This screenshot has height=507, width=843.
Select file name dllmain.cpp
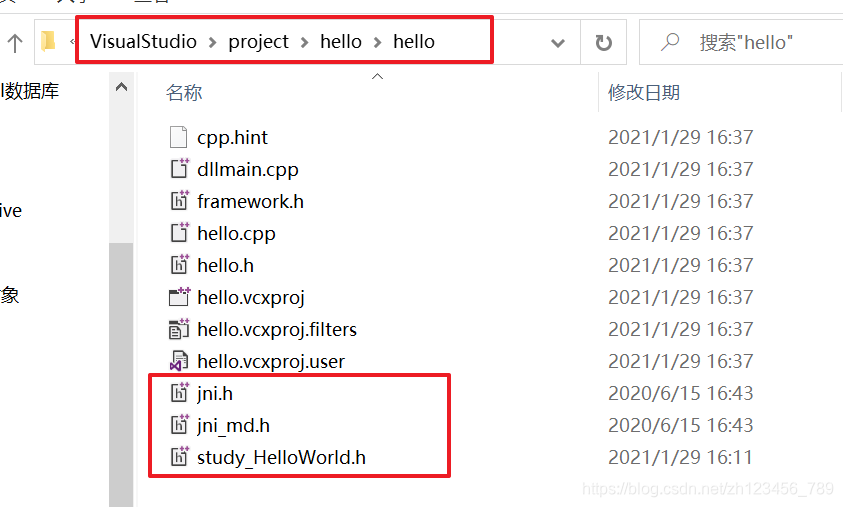point(248,169)
